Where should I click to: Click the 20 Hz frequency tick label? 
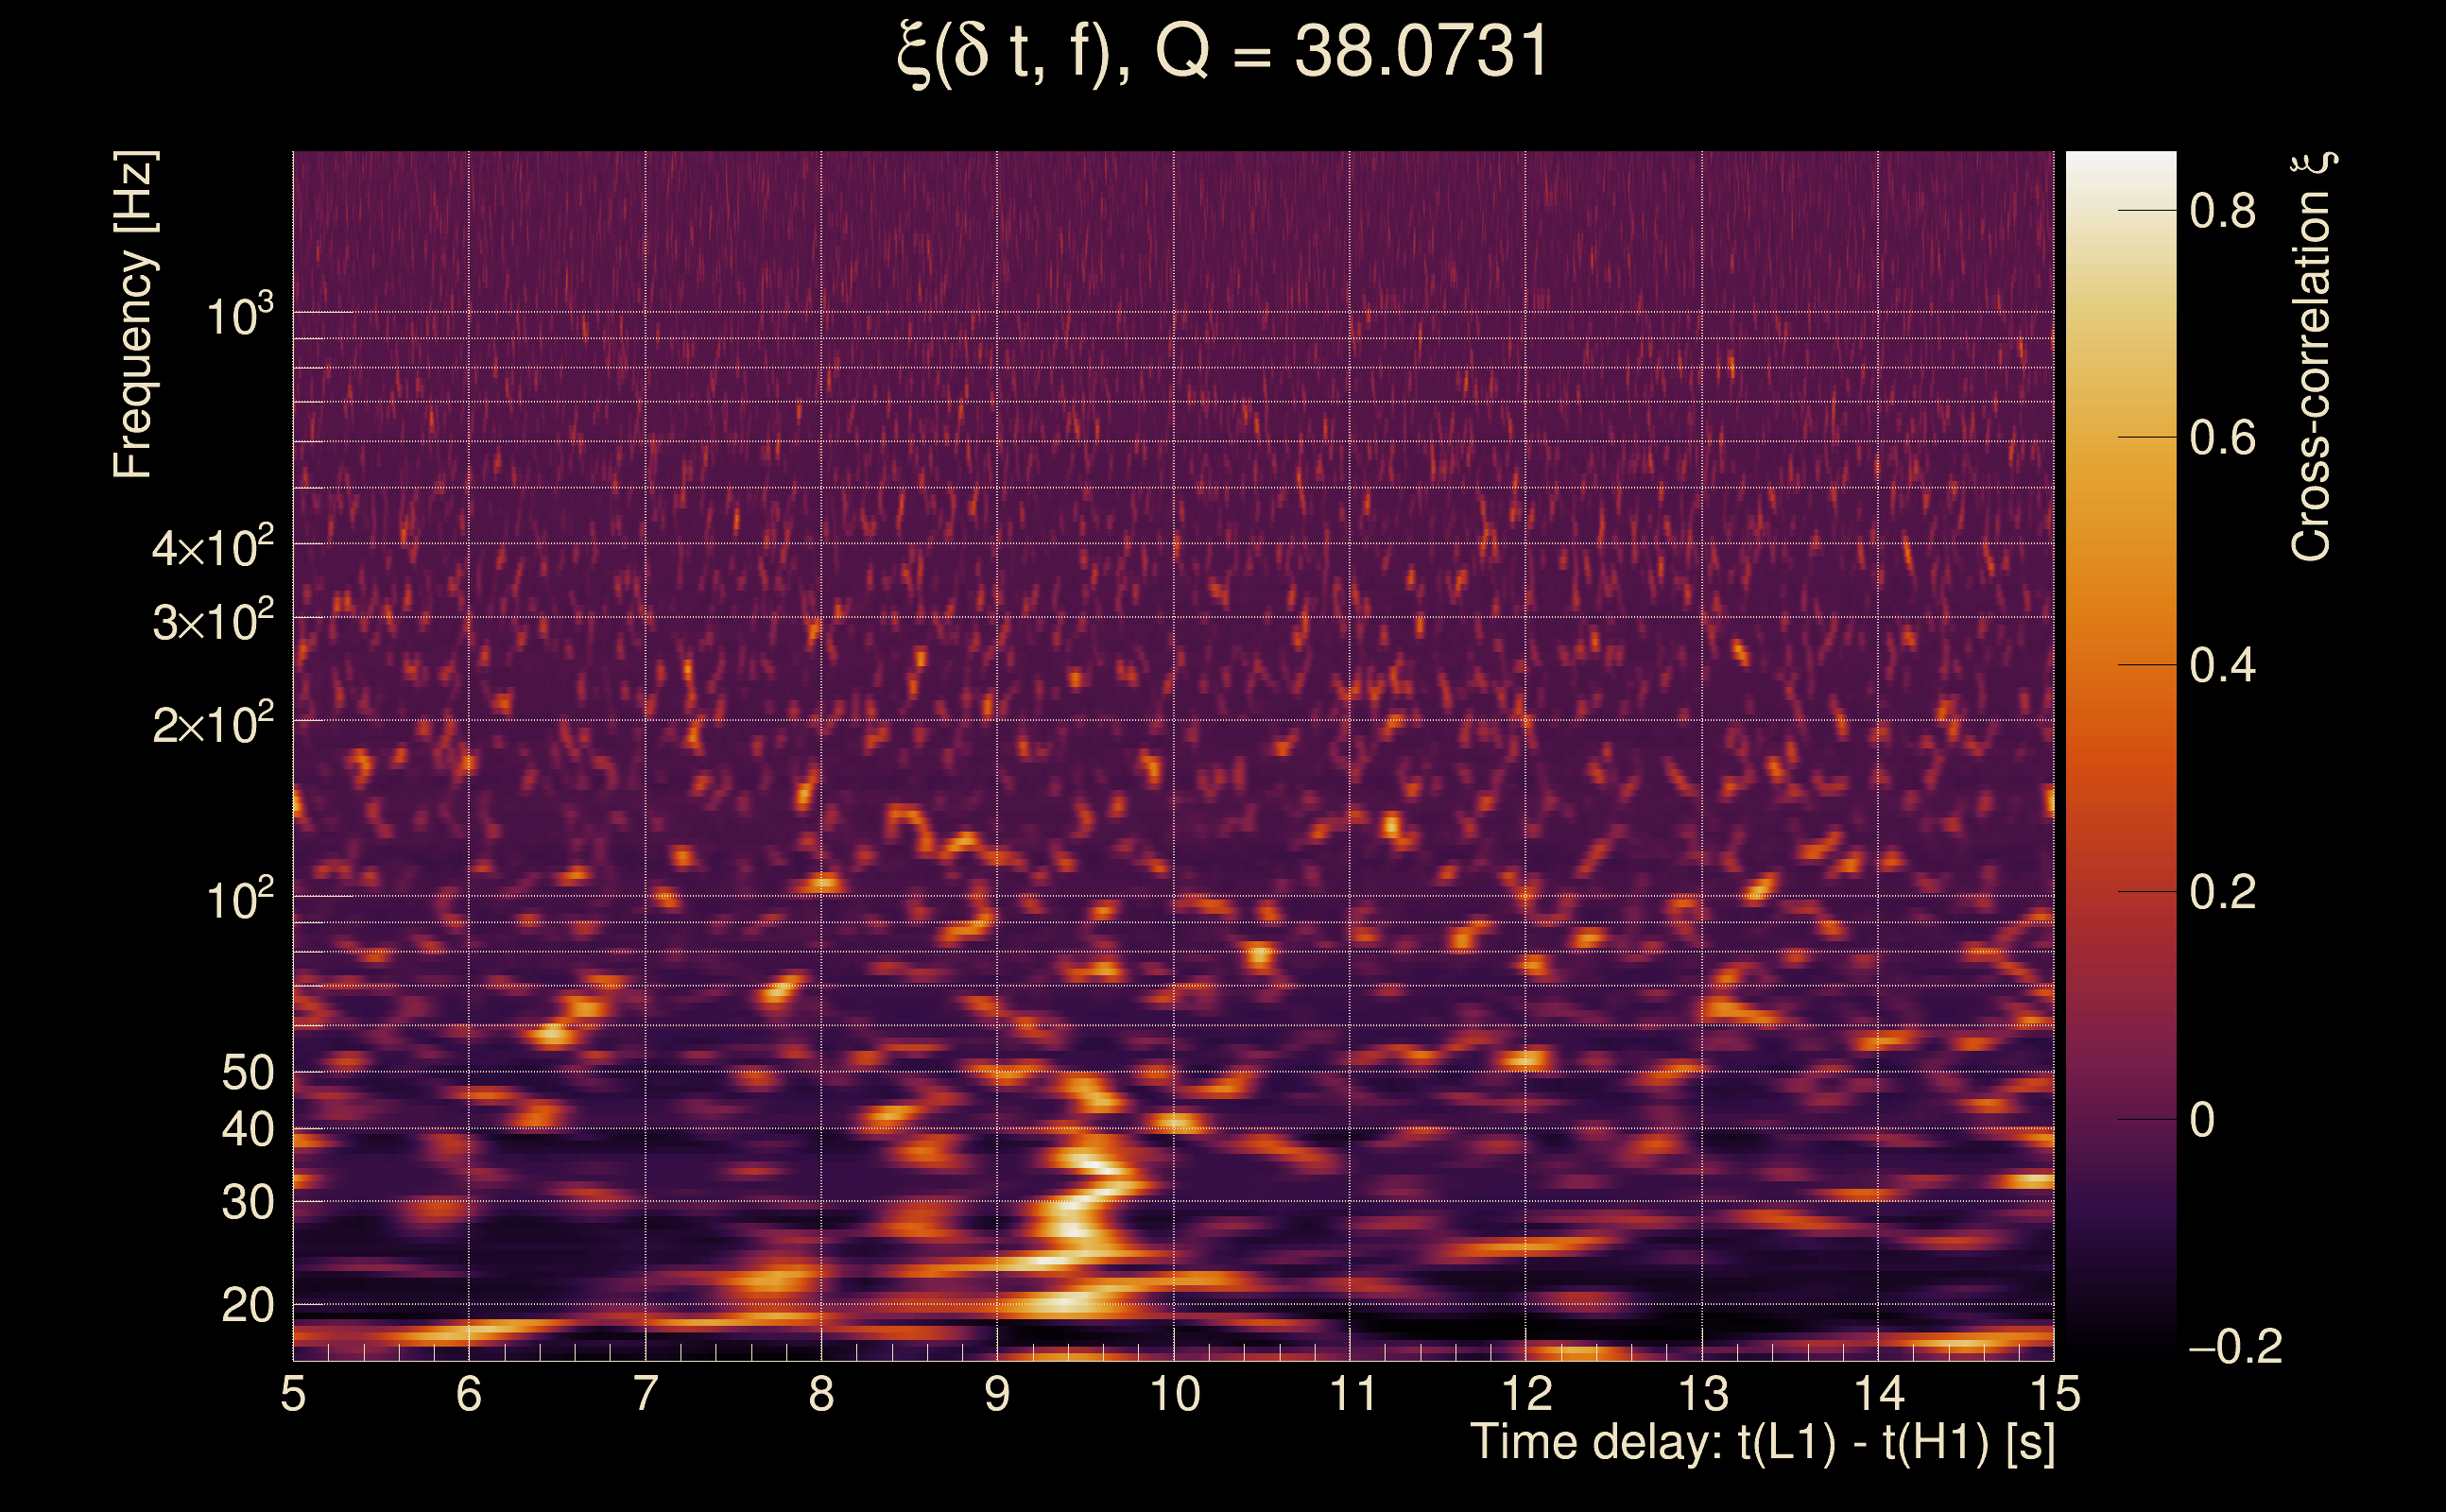click(x=247, y=1305)
